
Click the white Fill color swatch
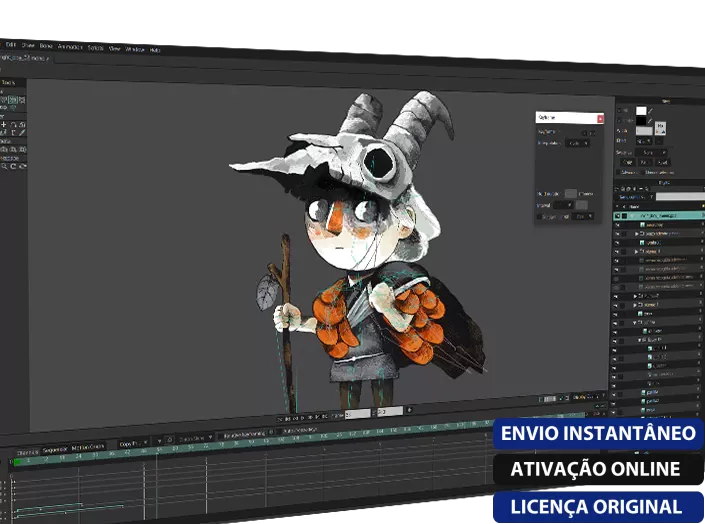(641, 111)
